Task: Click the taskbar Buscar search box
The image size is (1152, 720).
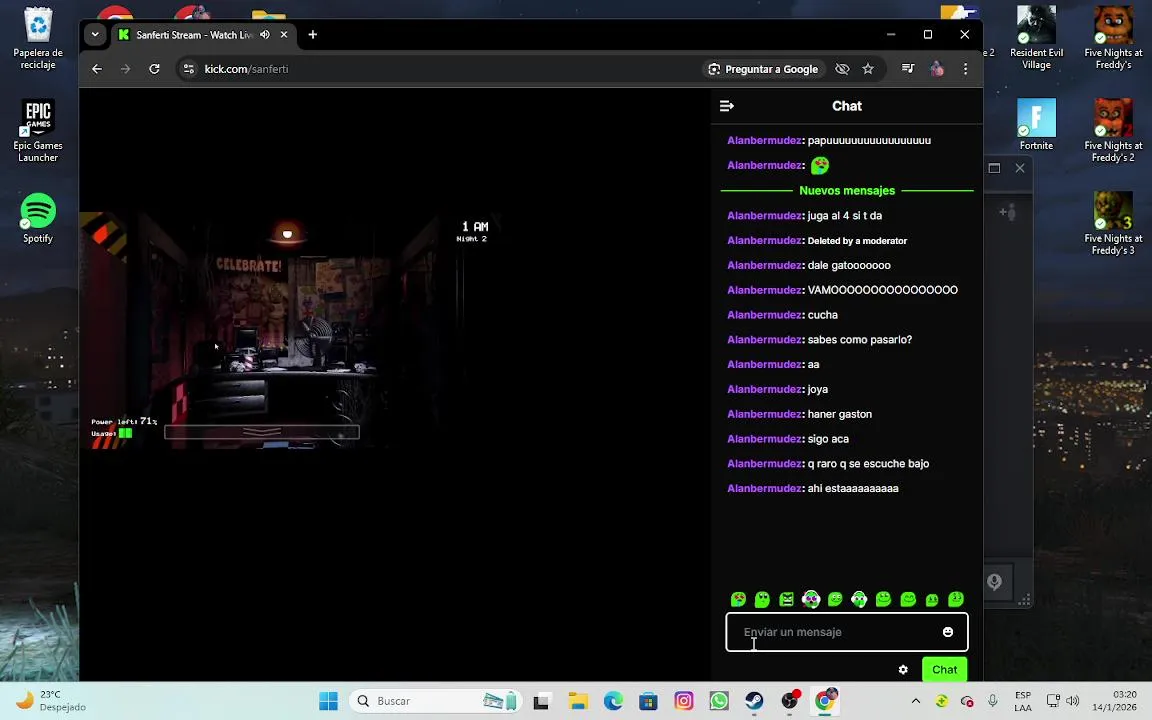Action: pyautogui.click(x=435, y=701)
